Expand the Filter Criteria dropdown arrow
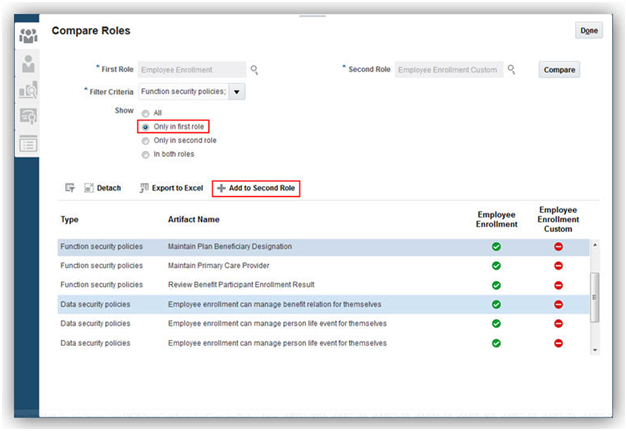Screen dimensions: 627x431 coord(237,92)
